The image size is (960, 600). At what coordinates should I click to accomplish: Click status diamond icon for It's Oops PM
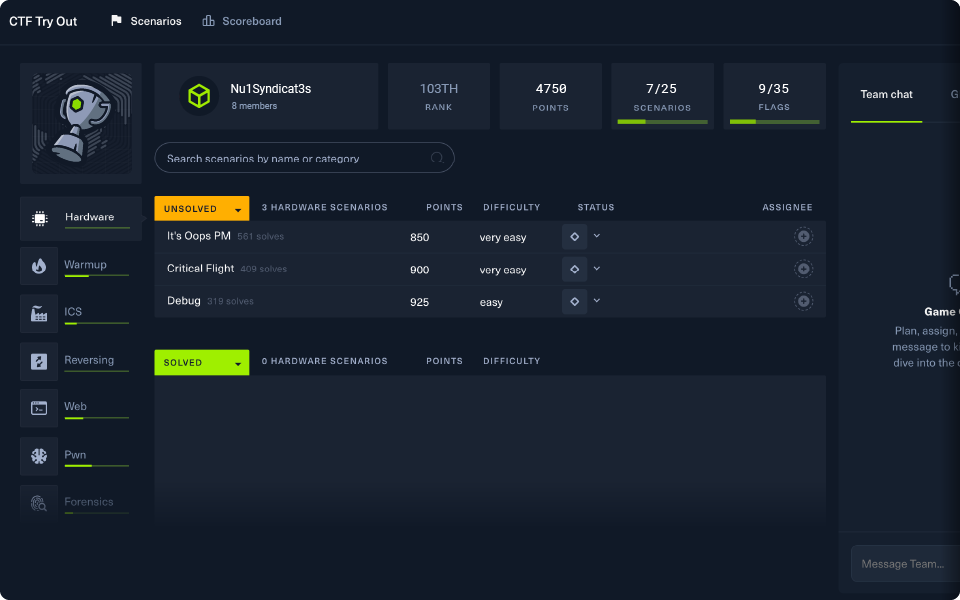click(574, 236)
